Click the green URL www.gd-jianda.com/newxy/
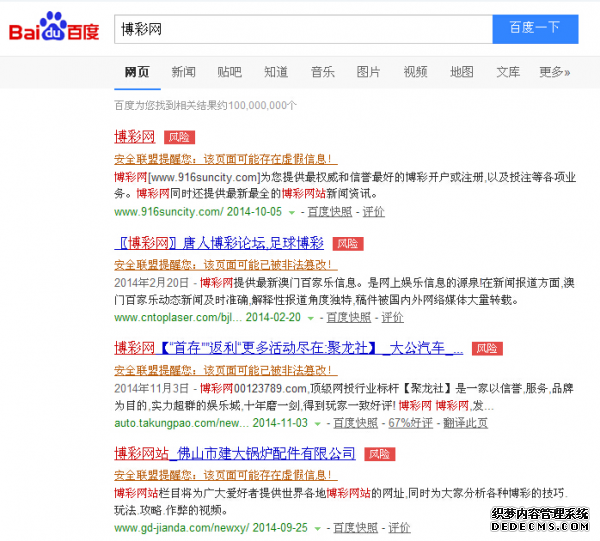Image resolution: width=600 pixels, height=541 pixels. pyautogui.click(x=181, y=528)
